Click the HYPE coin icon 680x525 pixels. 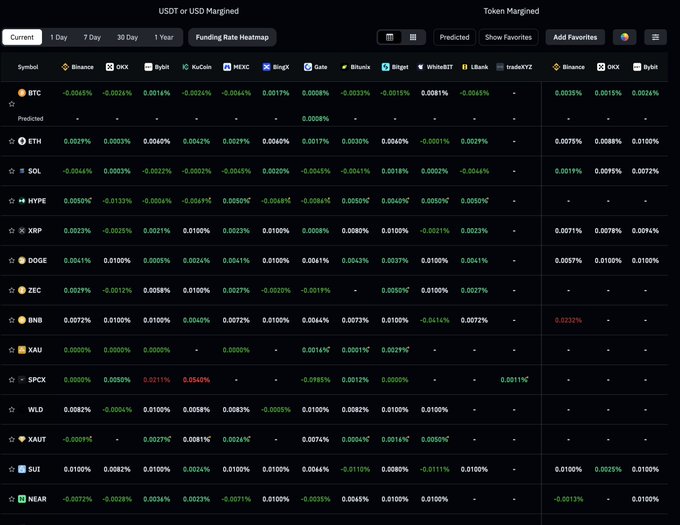coord(22,201)
